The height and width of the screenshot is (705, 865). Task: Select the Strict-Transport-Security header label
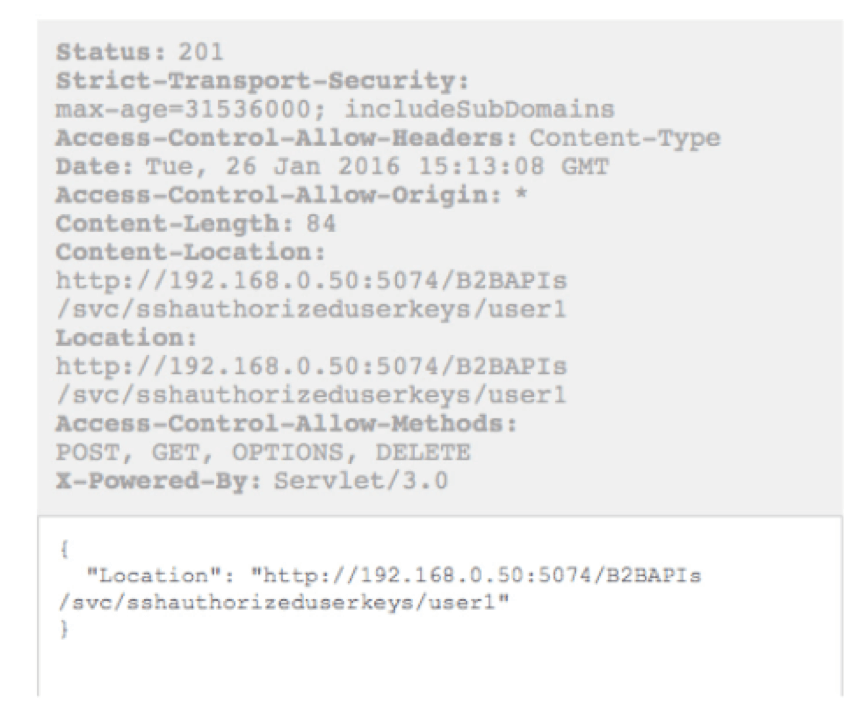262,81
